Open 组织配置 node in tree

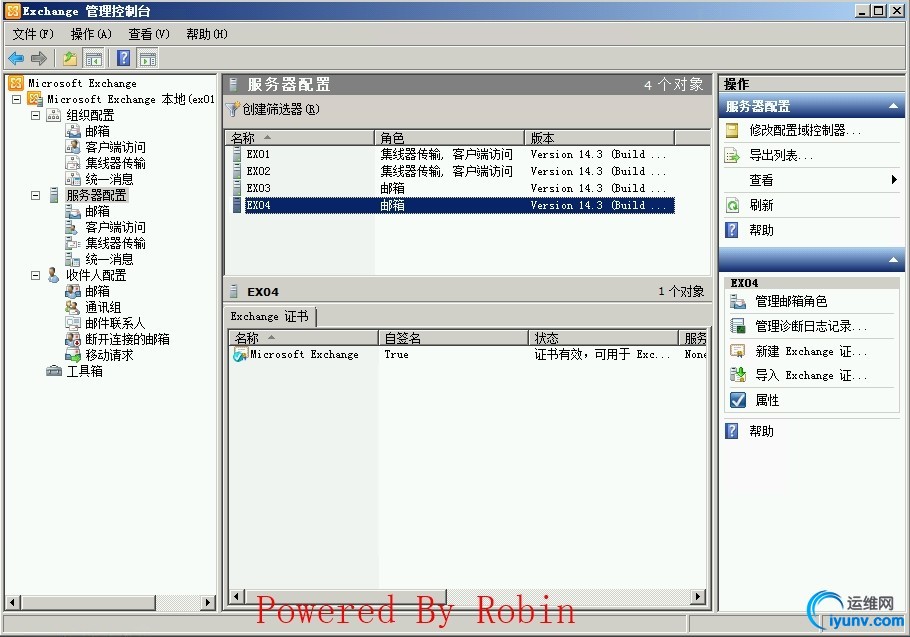pos(90,115)
